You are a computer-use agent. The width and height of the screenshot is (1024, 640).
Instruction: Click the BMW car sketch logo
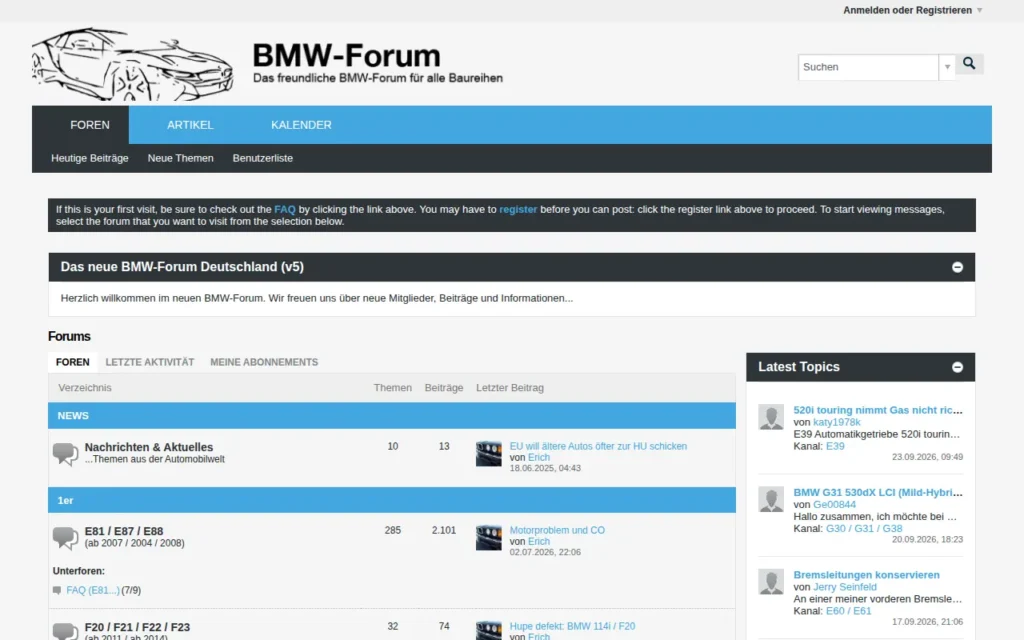[133, 64]
